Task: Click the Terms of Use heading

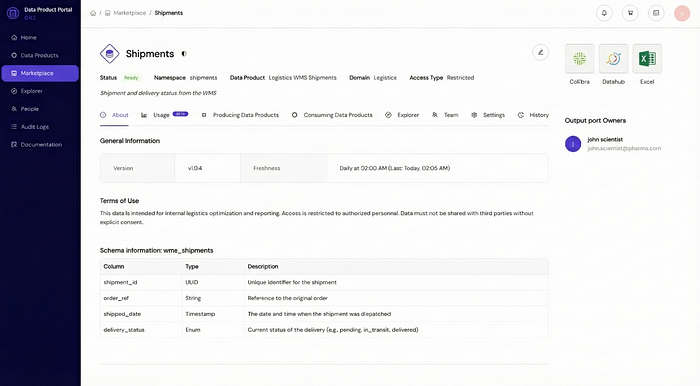Action: 119,201
